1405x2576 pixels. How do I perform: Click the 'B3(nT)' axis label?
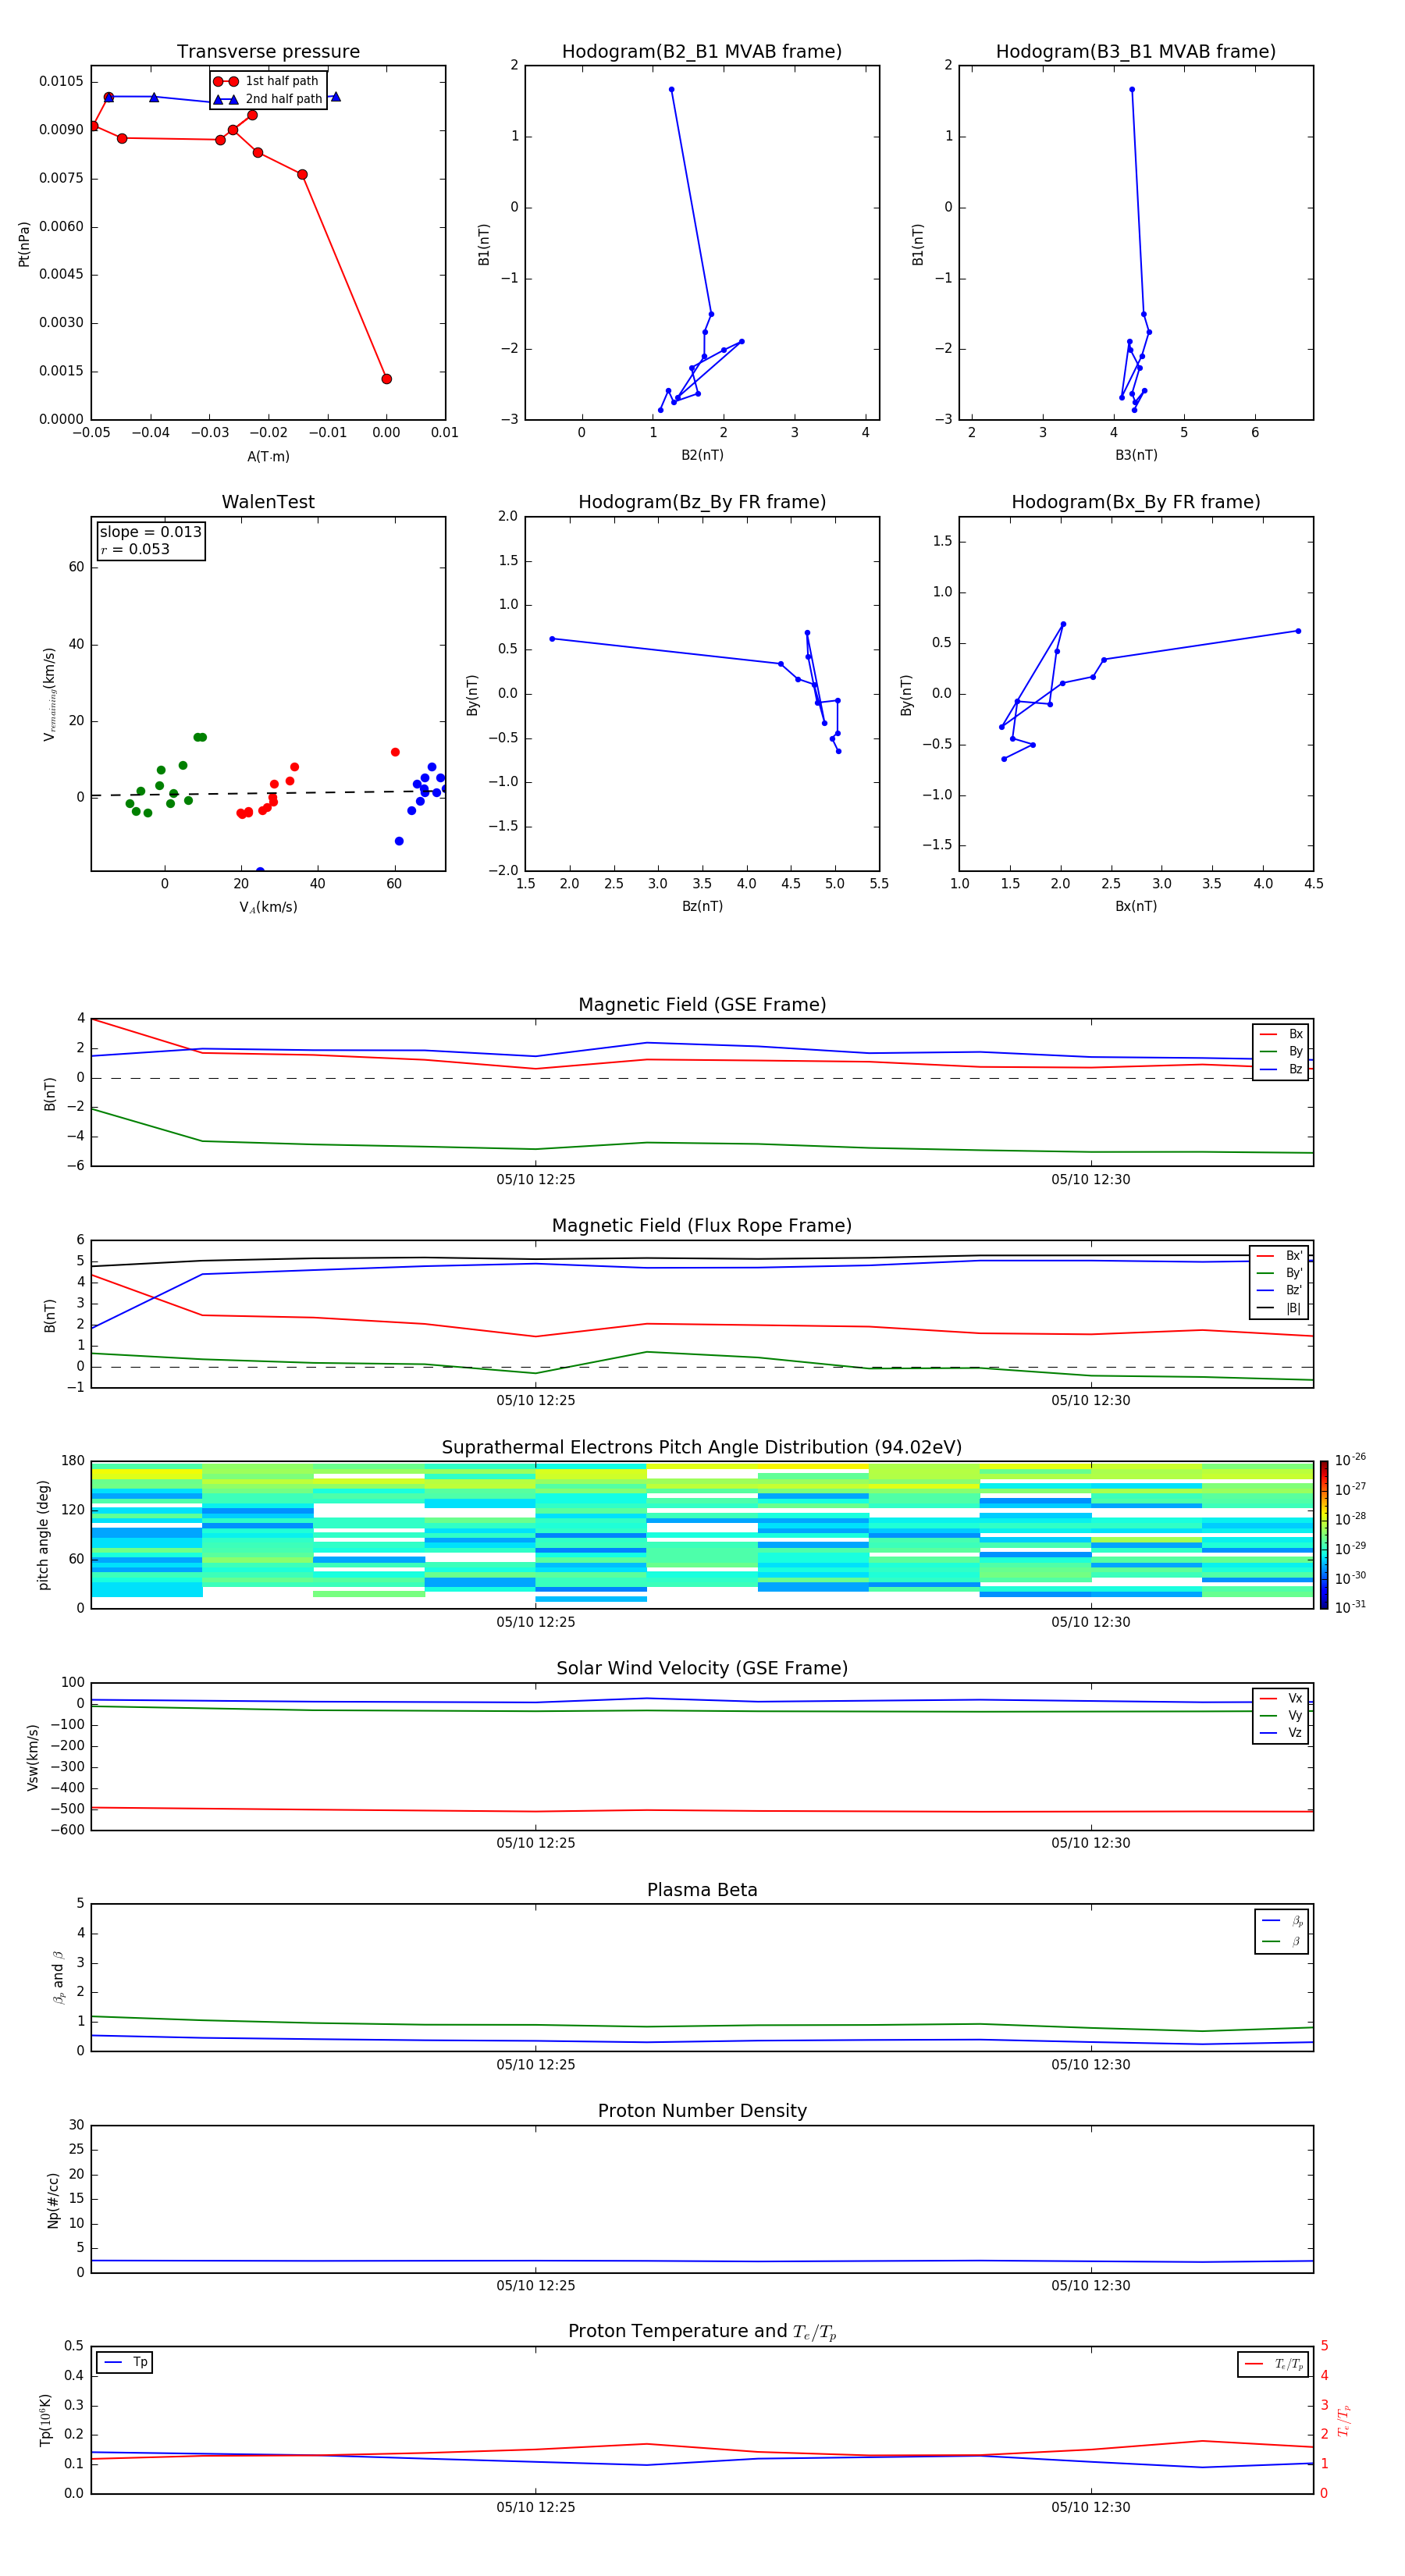tap(1136, 455)
